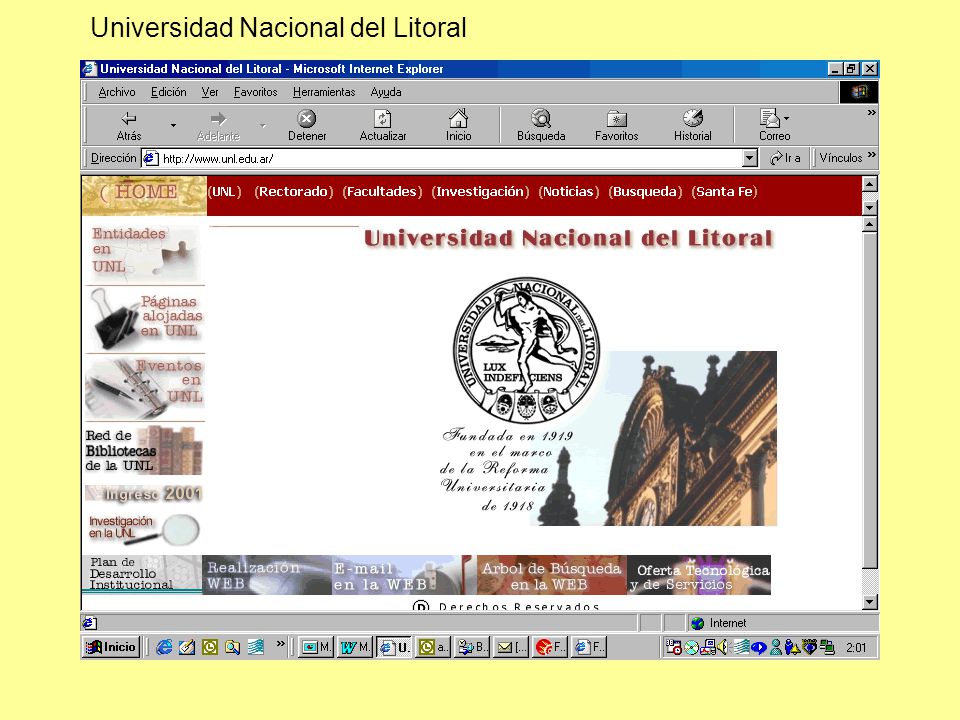This screenshot has width=960, height=720.
Task: Open the (Santa Fe) navigation link
Action: pos(724,192)
